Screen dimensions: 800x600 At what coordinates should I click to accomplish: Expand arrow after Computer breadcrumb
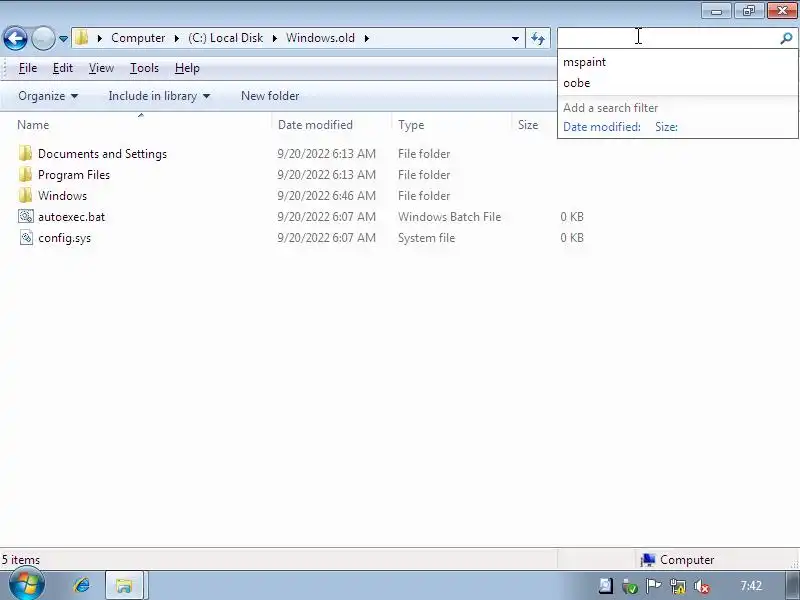[177, 38]
